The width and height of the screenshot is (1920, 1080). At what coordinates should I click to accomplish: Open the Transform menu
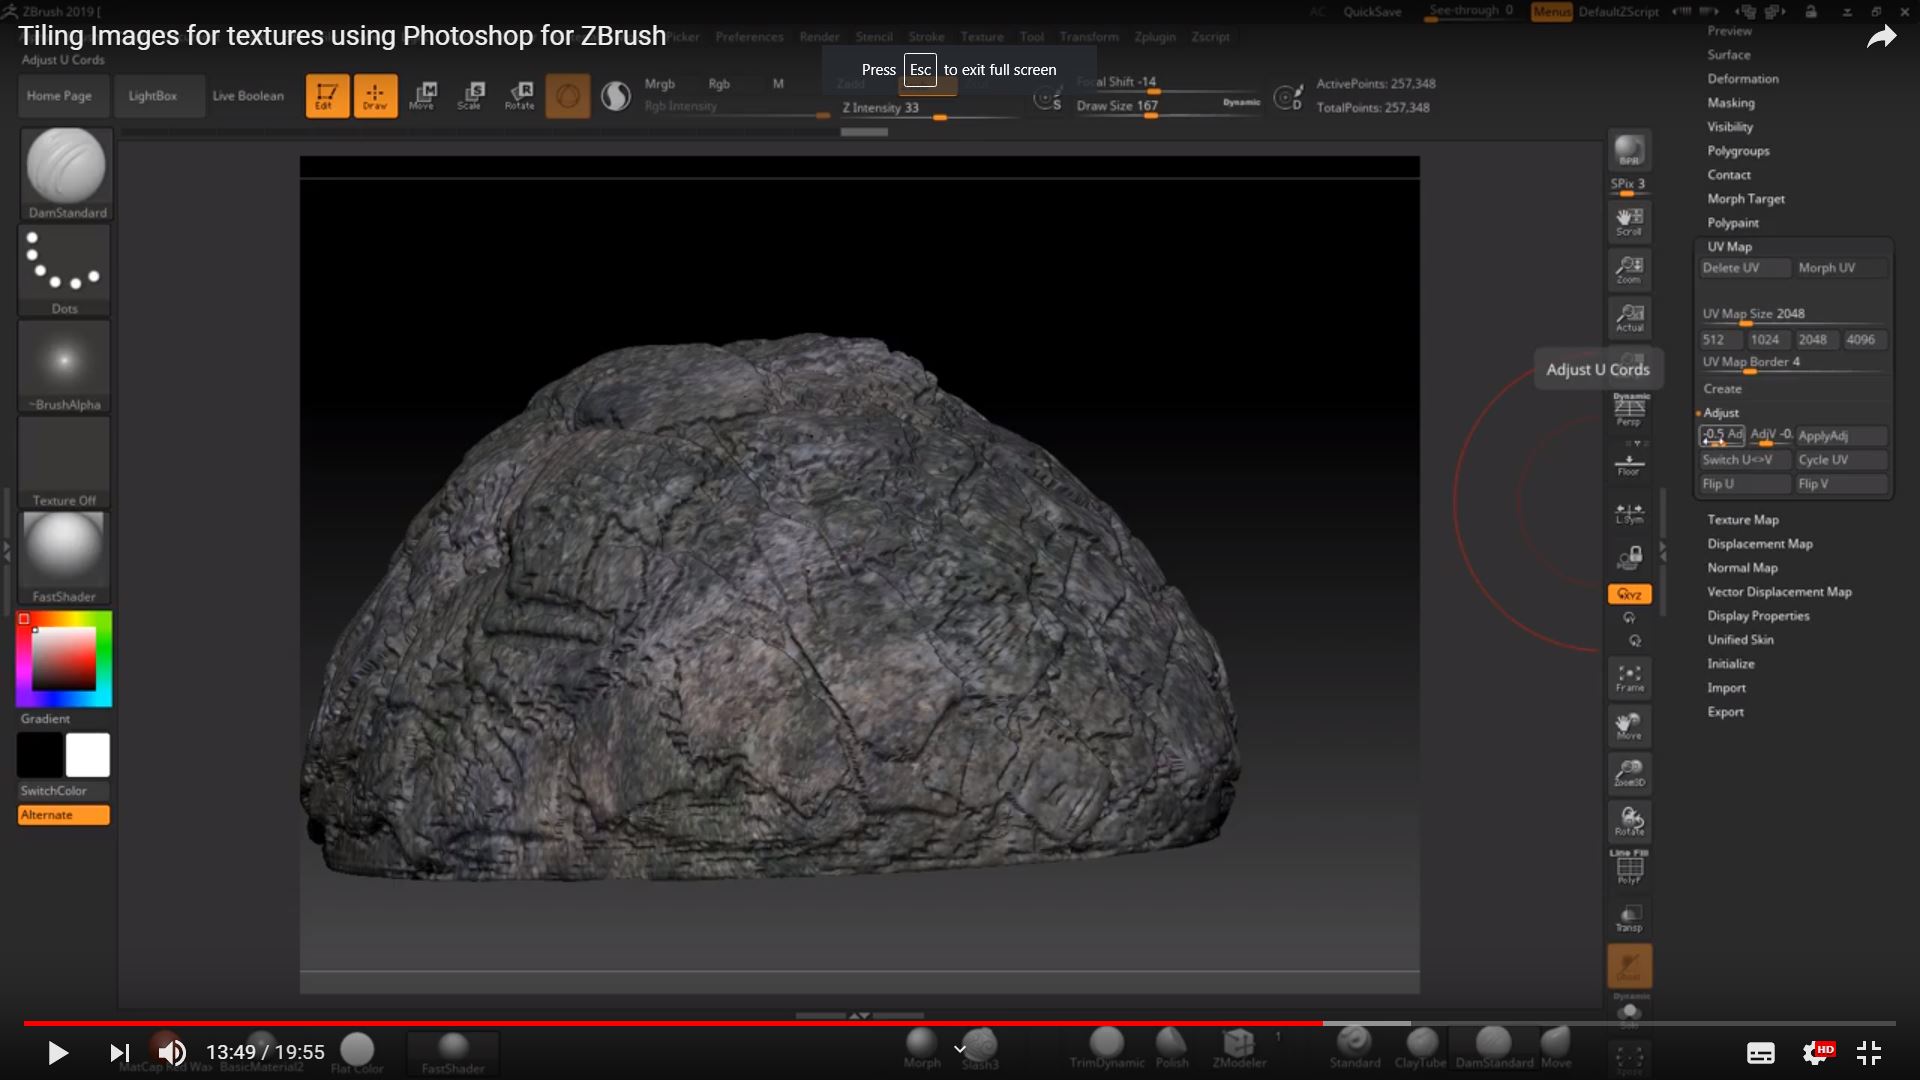pos(1089,37)
